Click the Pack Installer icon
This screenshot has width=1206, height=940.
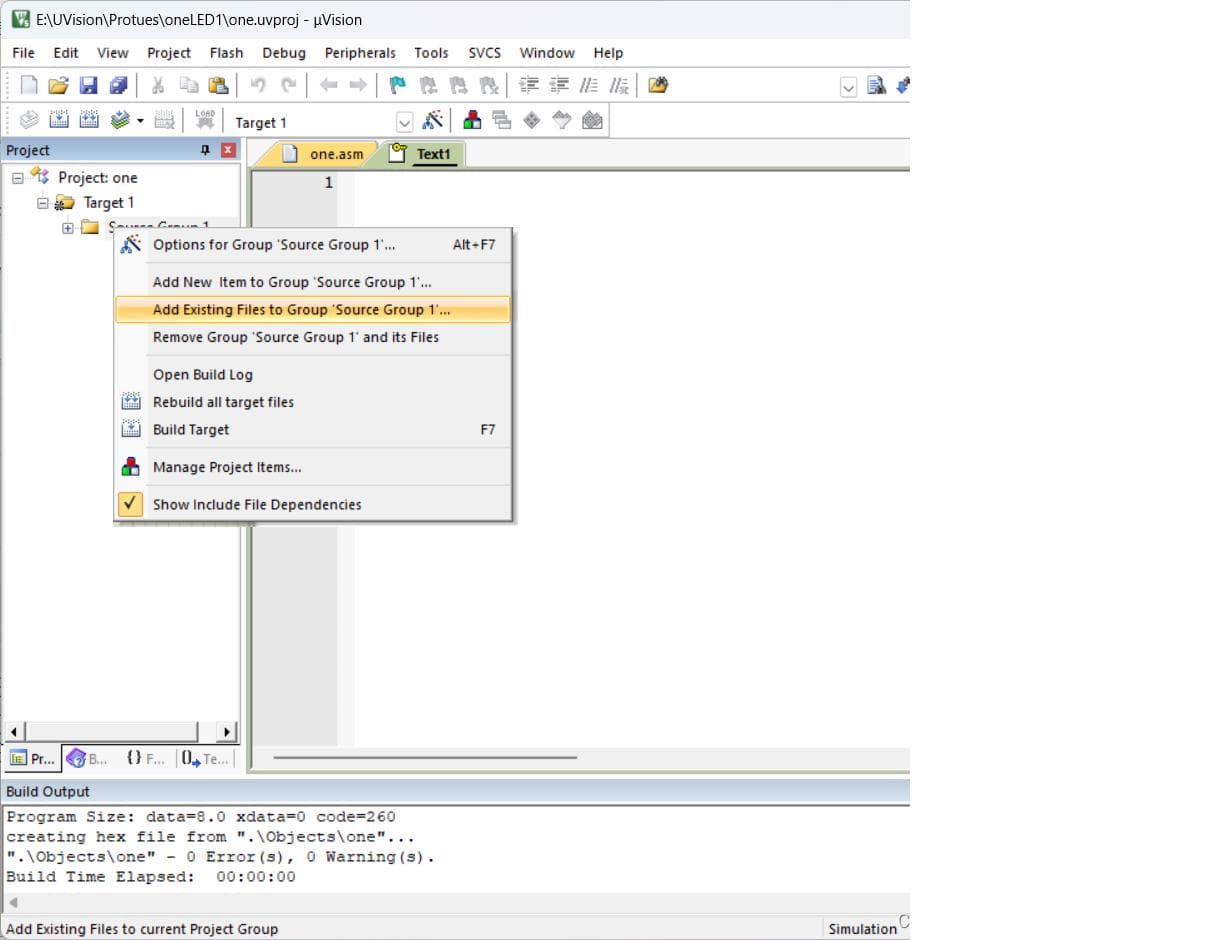coord(592,121)
